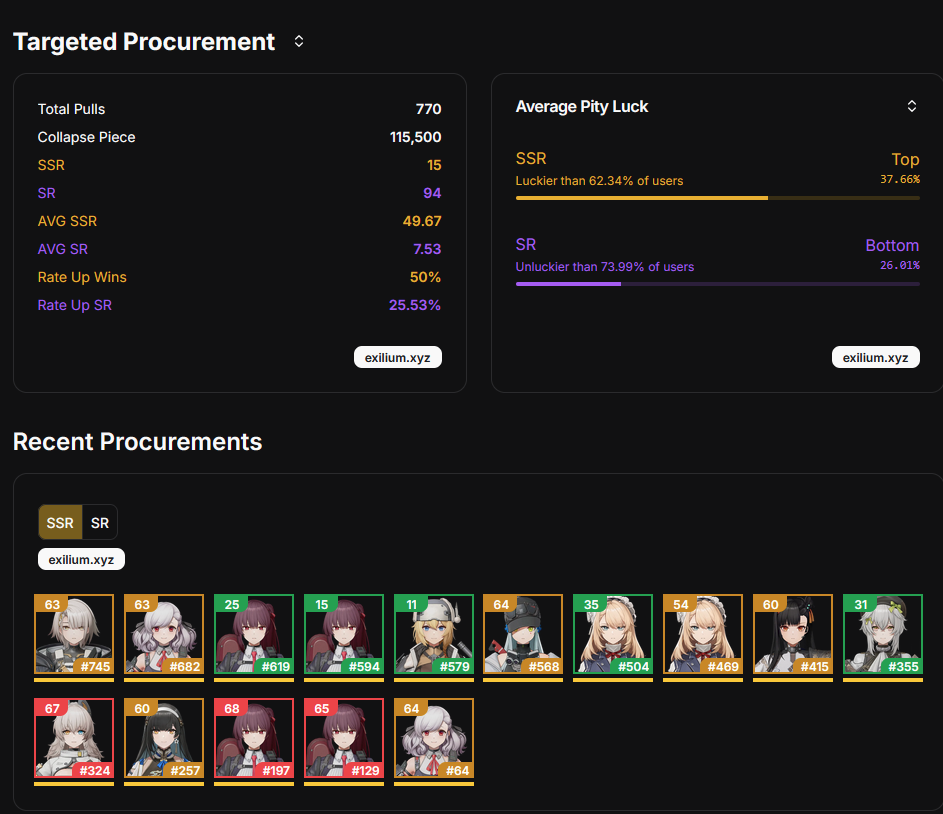The width and height of the screenshot is (943, 814).
Task: Click the Recent Procurements heading
Action: [x=138, y=442]
